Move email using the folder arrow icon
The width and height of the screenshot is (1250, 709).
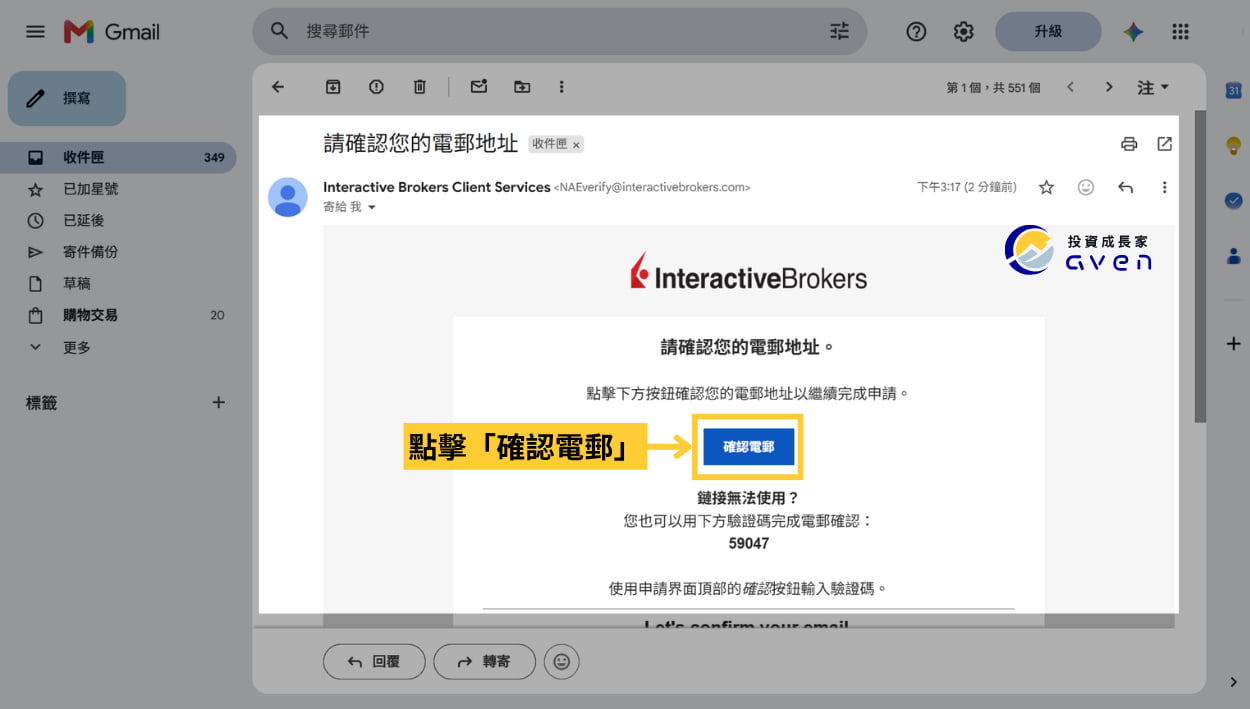522,87
